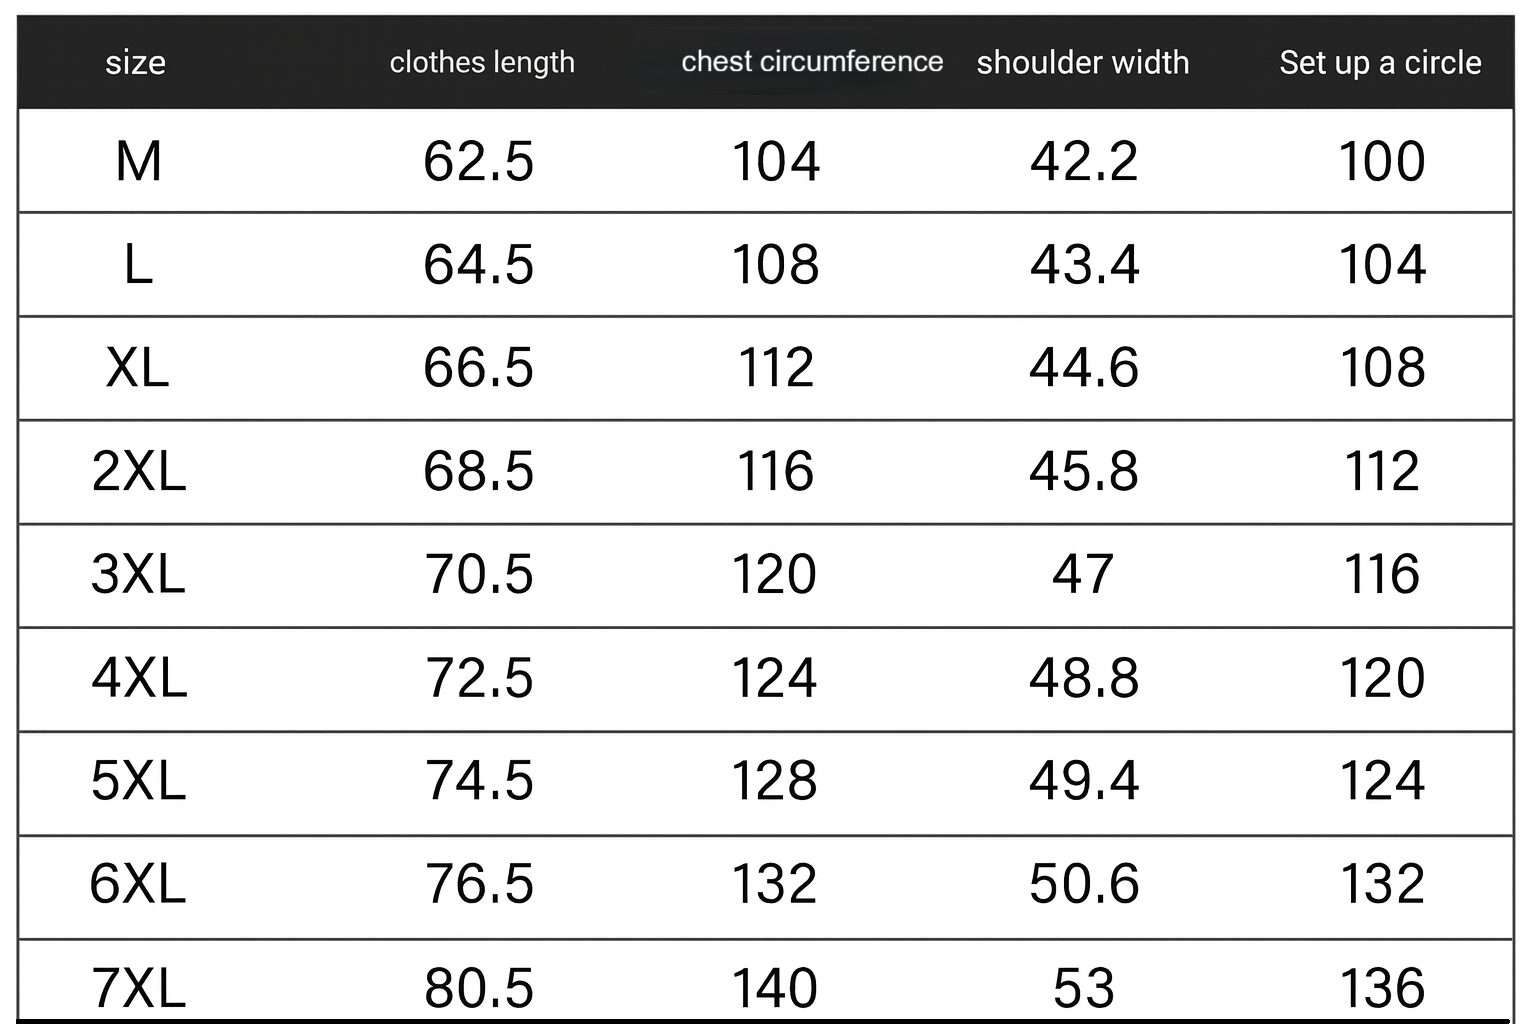Screen dimensions: 1536x1024
Task: Select the value 136 in 7XL row
Action: [x=1382, y=988]
